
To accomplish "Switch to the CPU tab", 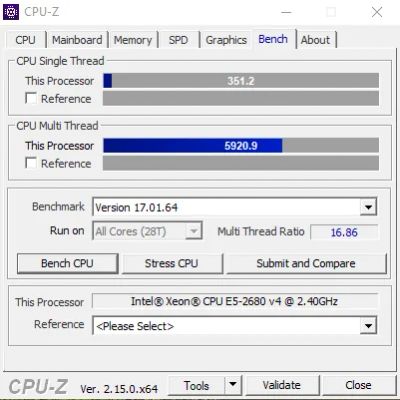I will click(x=25, y=40).
